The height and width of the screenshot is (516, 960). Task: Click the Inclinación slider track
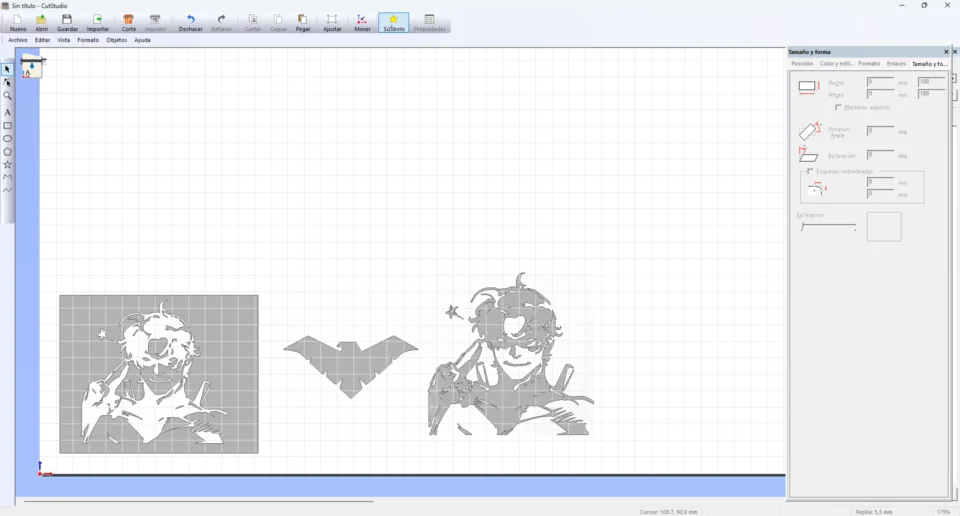click(x=829, y=226)
